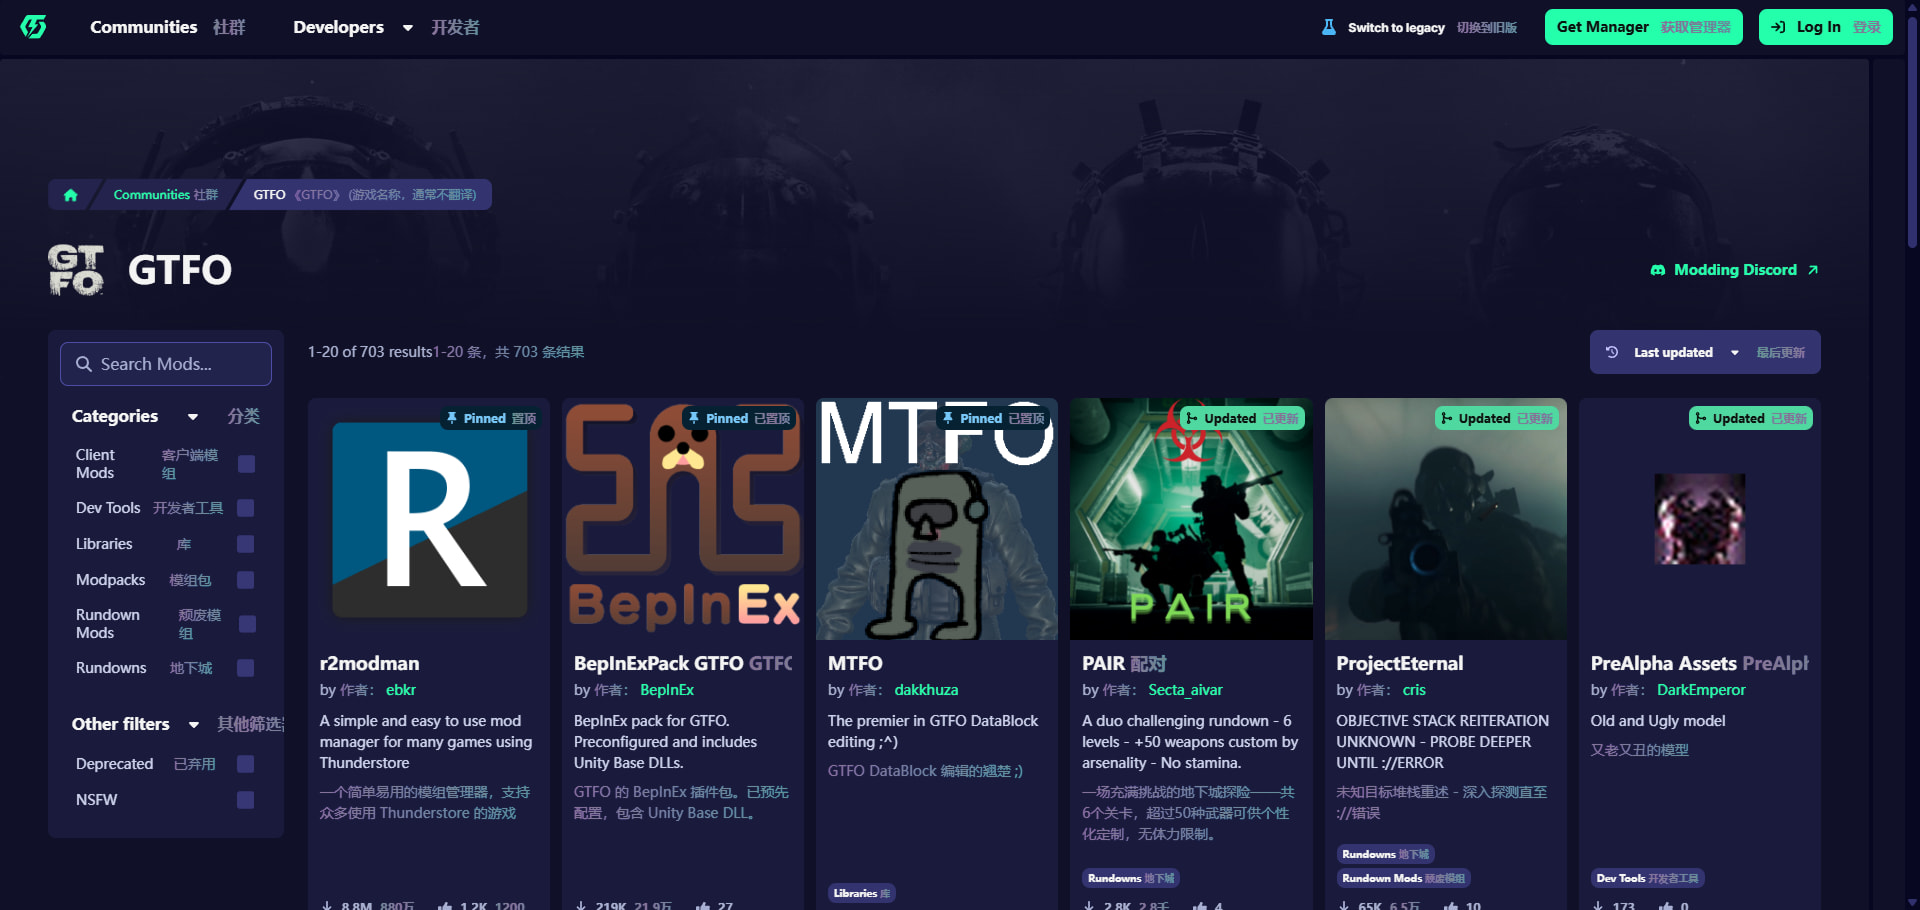Click the flask icon beside Switch to legacy

(x=1328, y=27)
